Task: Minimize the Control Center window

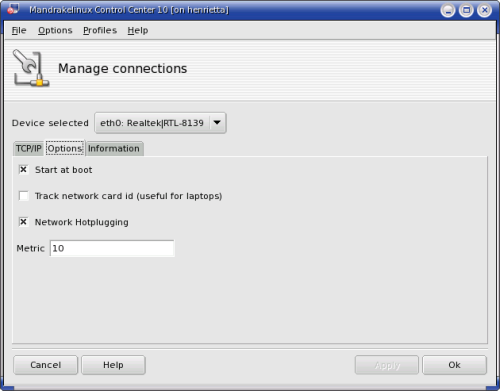Action: [448, 10]
